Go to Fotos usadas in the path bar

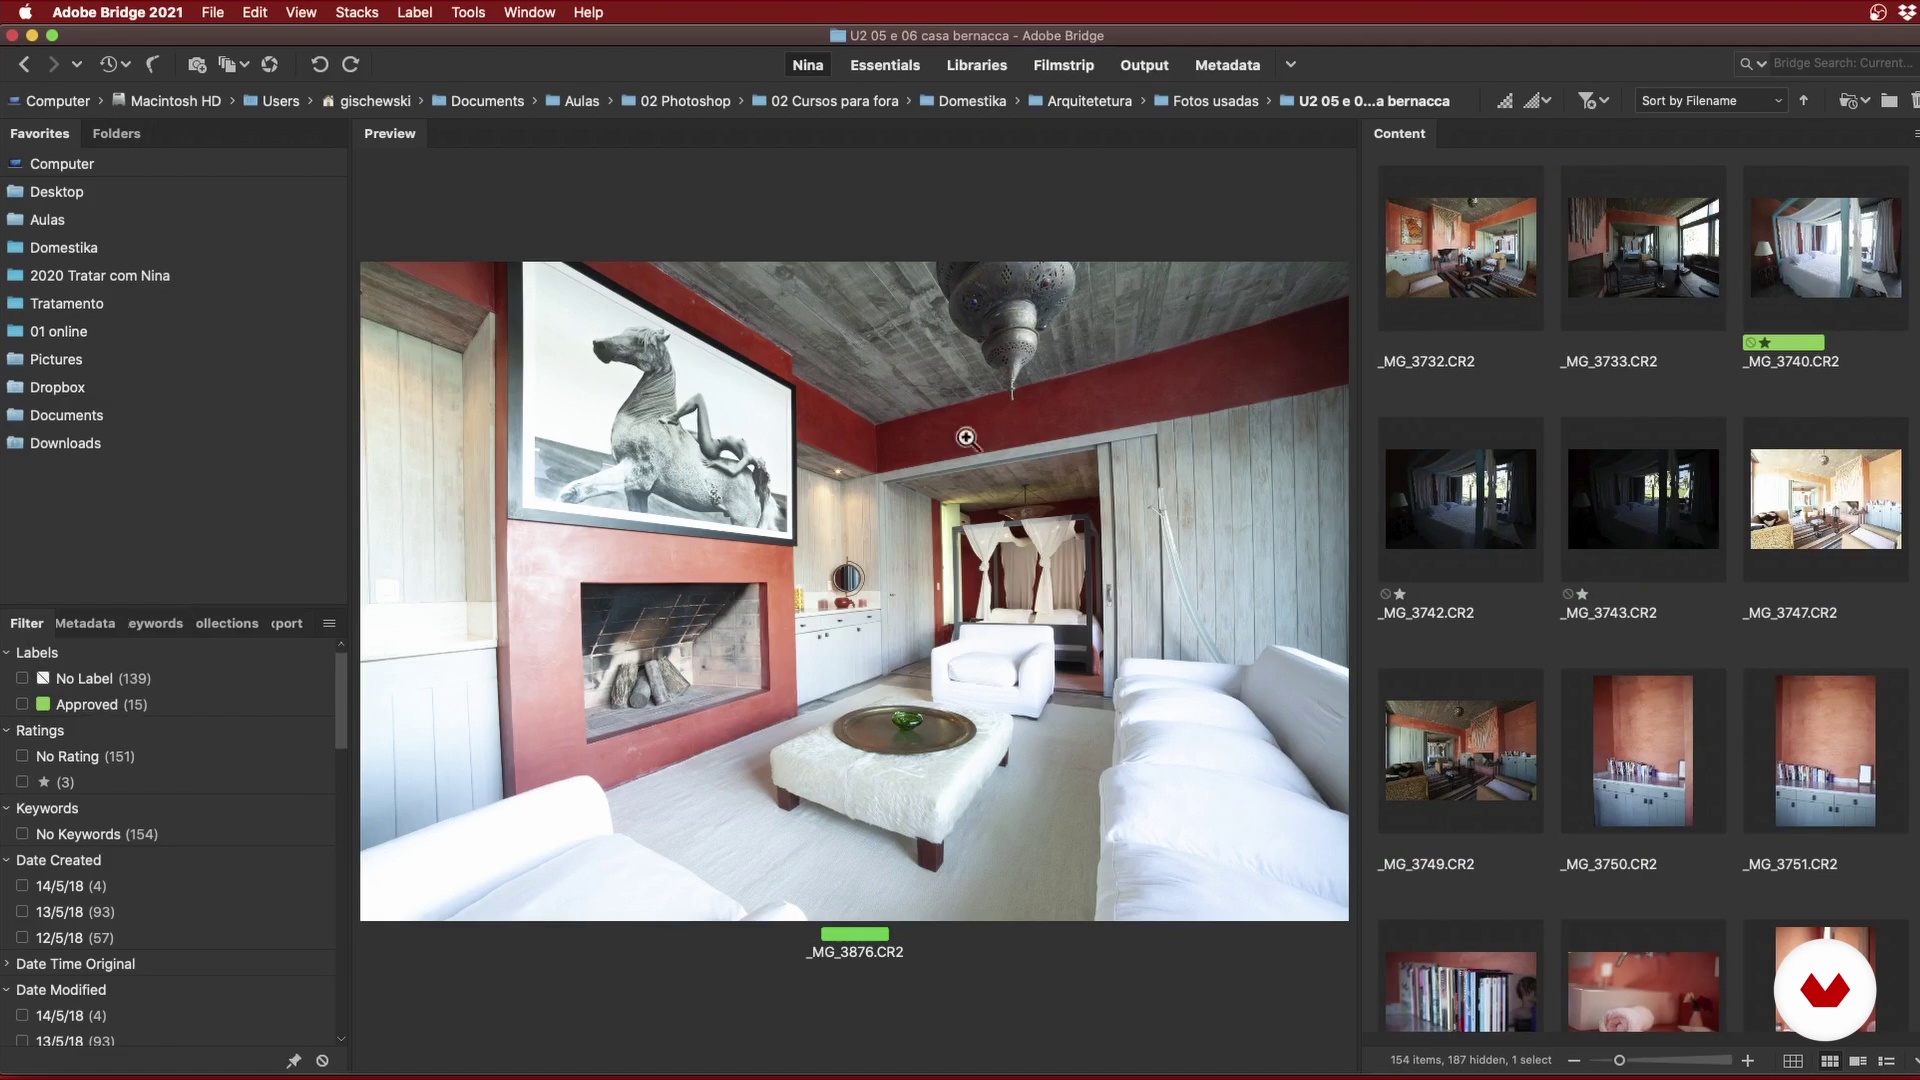[x=1215, y=101]
